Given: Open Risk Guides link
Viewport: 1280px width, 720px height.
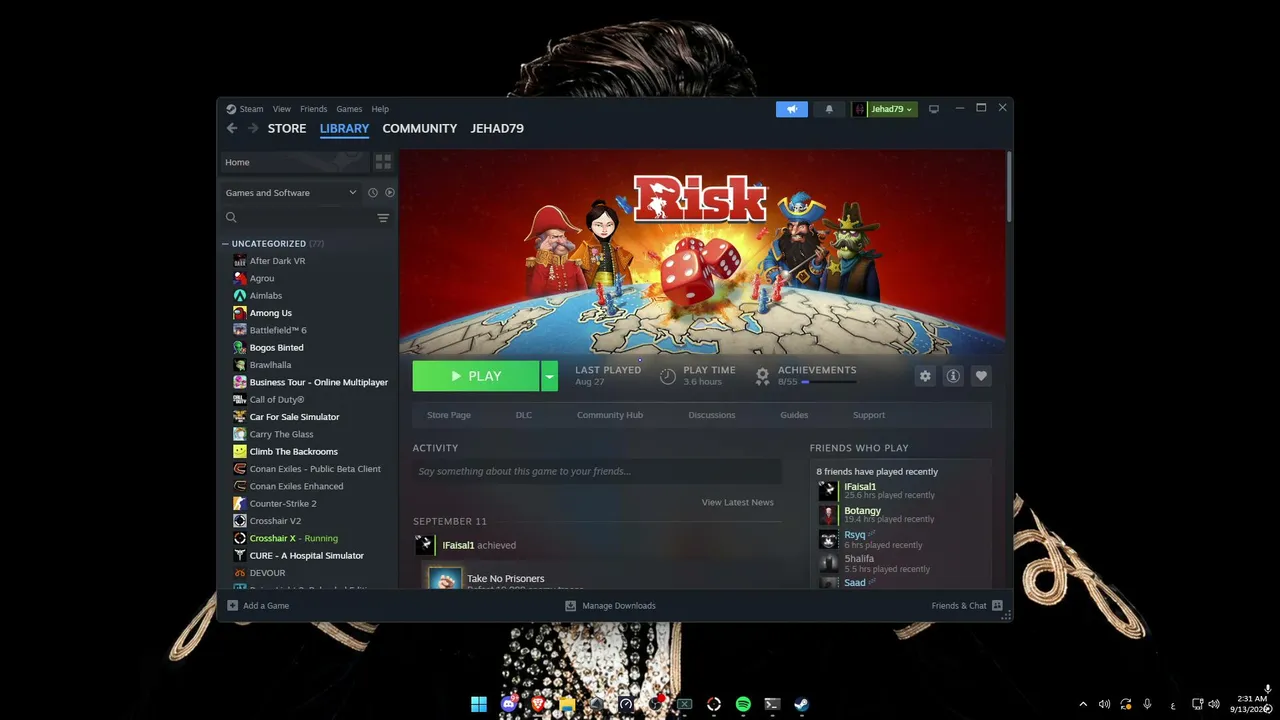Looking at the screenshot, I should 794,415.
